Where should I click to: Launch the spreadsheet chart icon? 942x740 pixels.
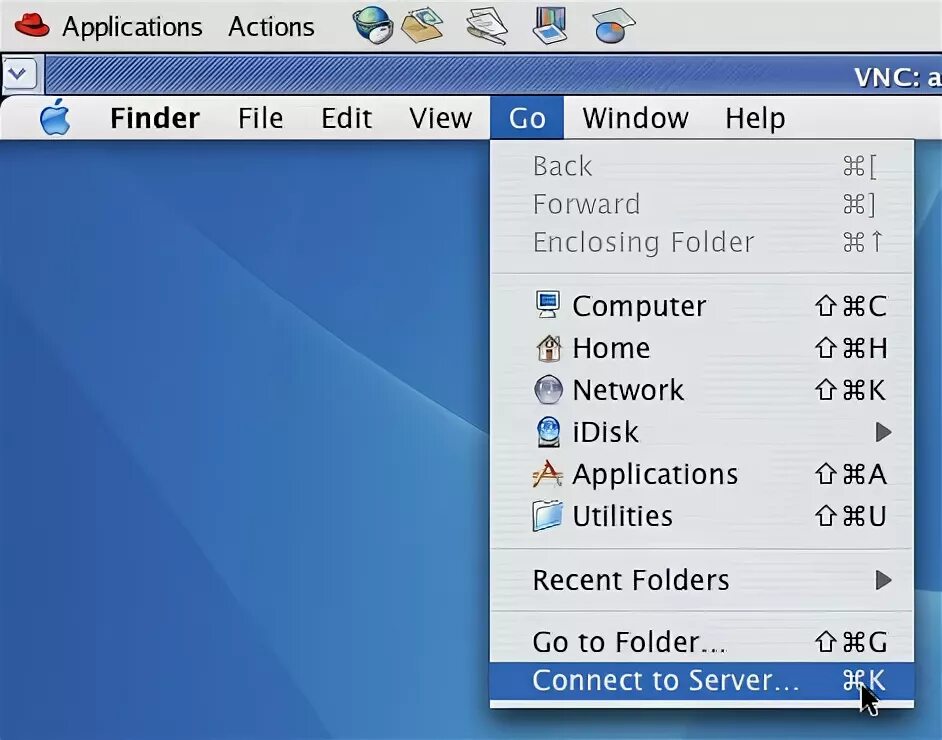[x=614, y=25]
